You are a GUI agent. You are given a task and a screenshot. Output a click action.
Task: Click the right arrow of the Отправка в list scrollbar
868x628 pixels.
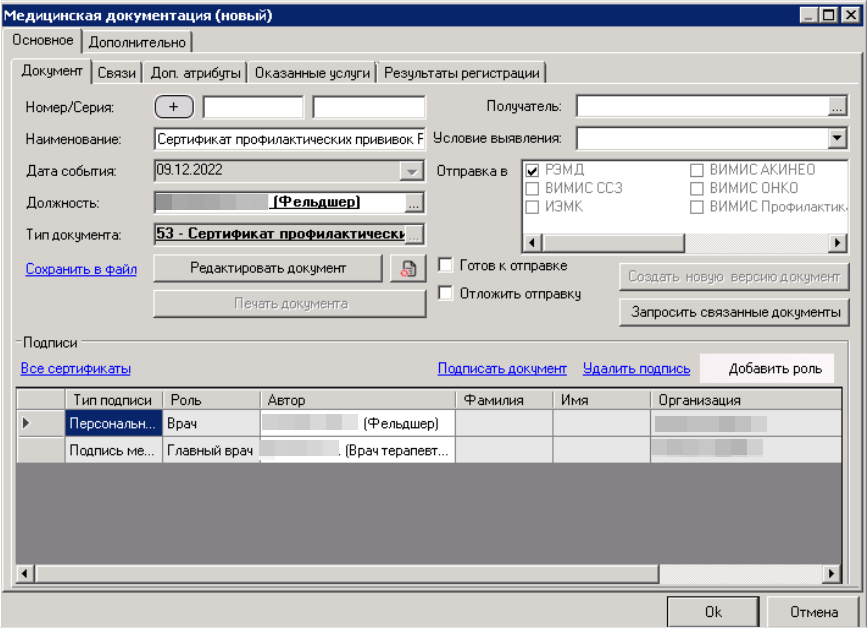pyautogui.click(x=837, y=243)
